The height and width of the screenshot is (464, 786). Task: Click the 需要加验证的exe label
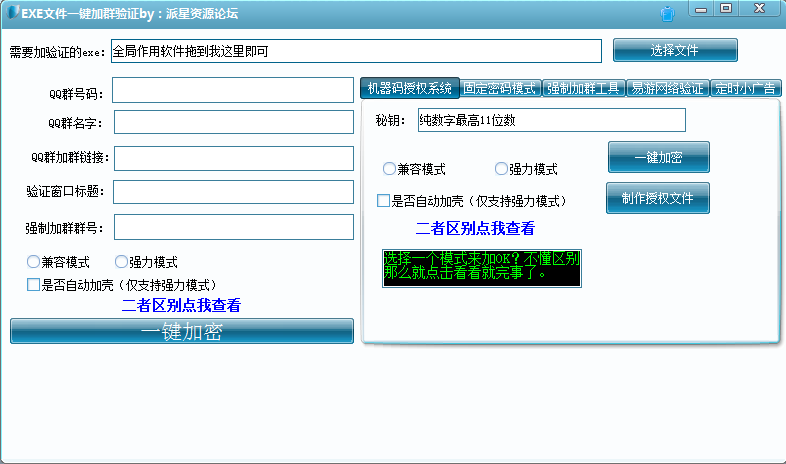pos(57,52)
